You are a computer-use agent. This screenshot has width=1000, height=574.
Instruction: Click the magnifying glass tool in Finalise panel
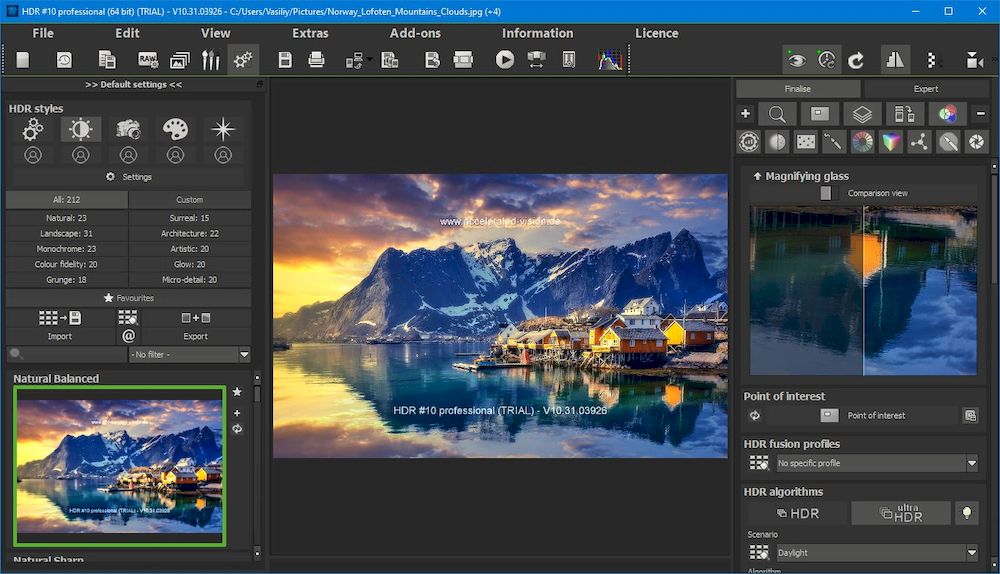pos(777,114)
